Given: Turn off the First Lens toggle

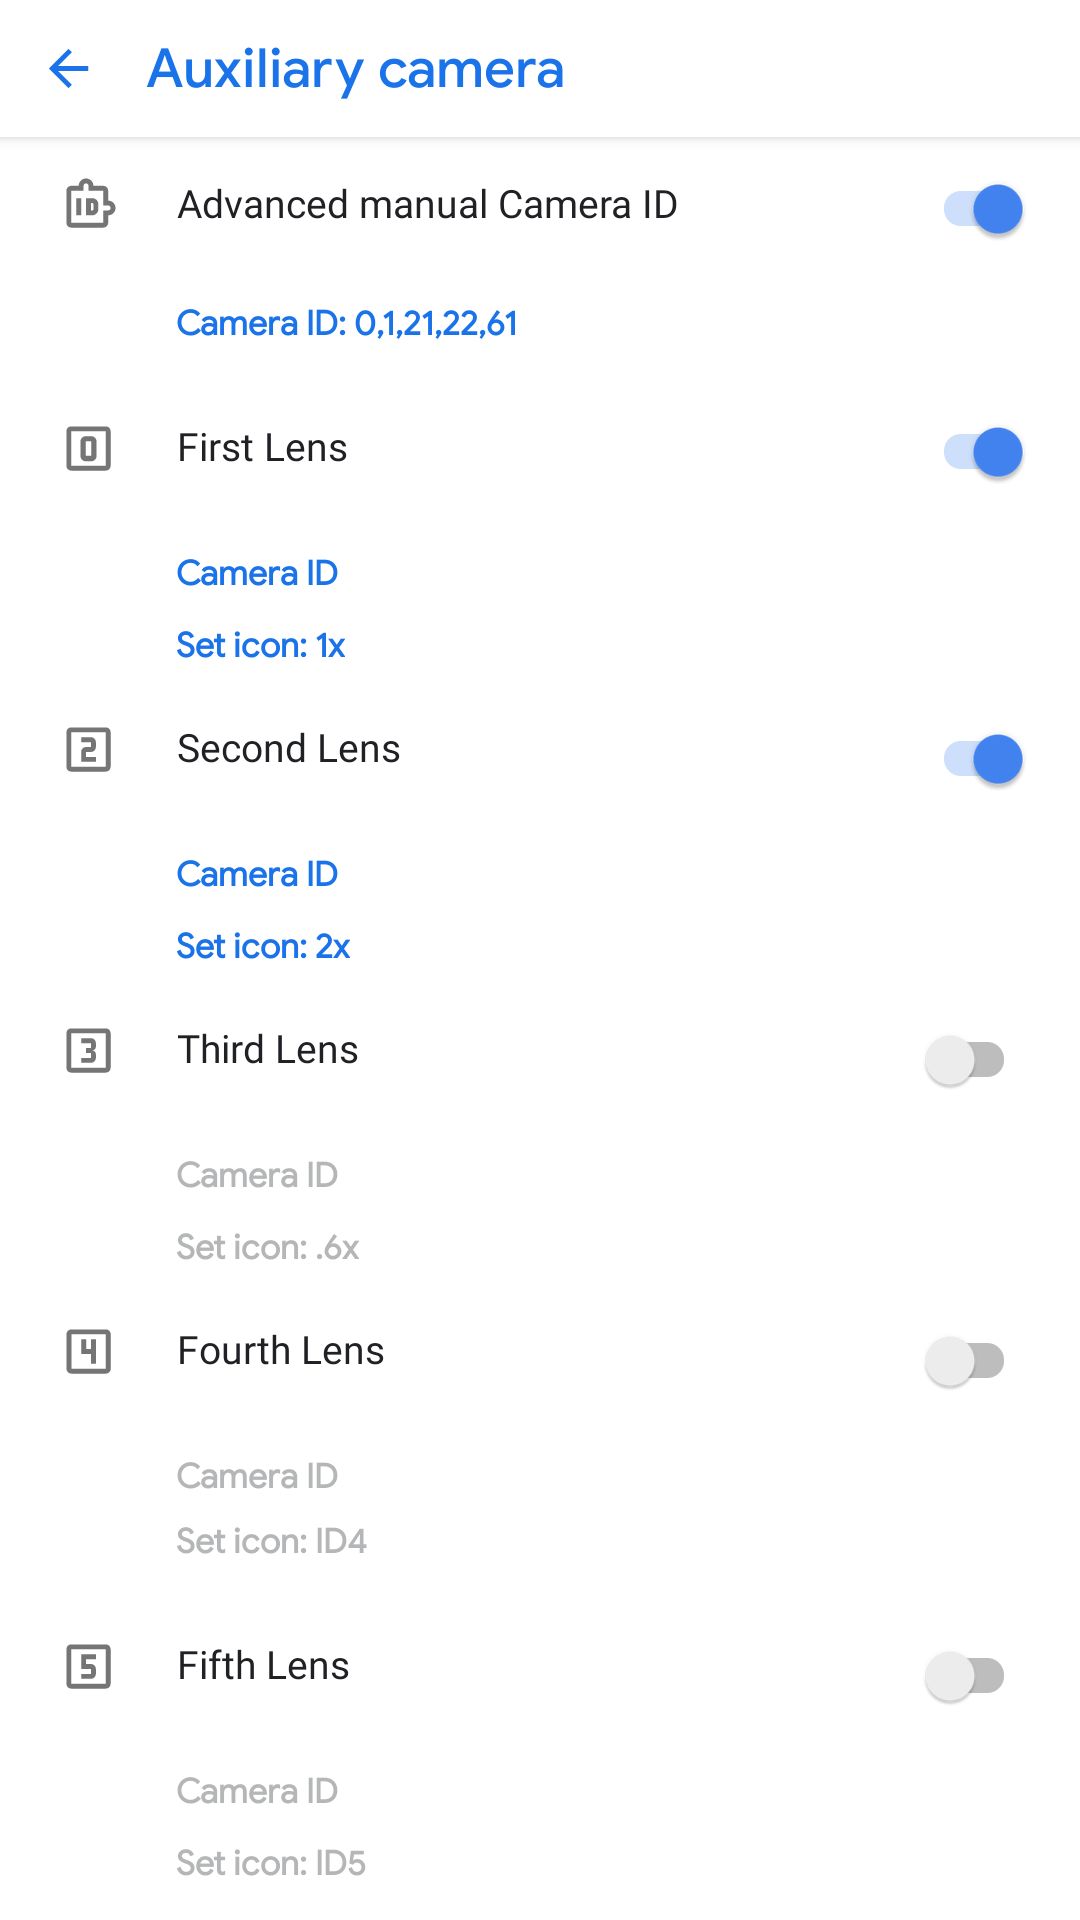Looking at the screenshot, I should pos(983,452).
